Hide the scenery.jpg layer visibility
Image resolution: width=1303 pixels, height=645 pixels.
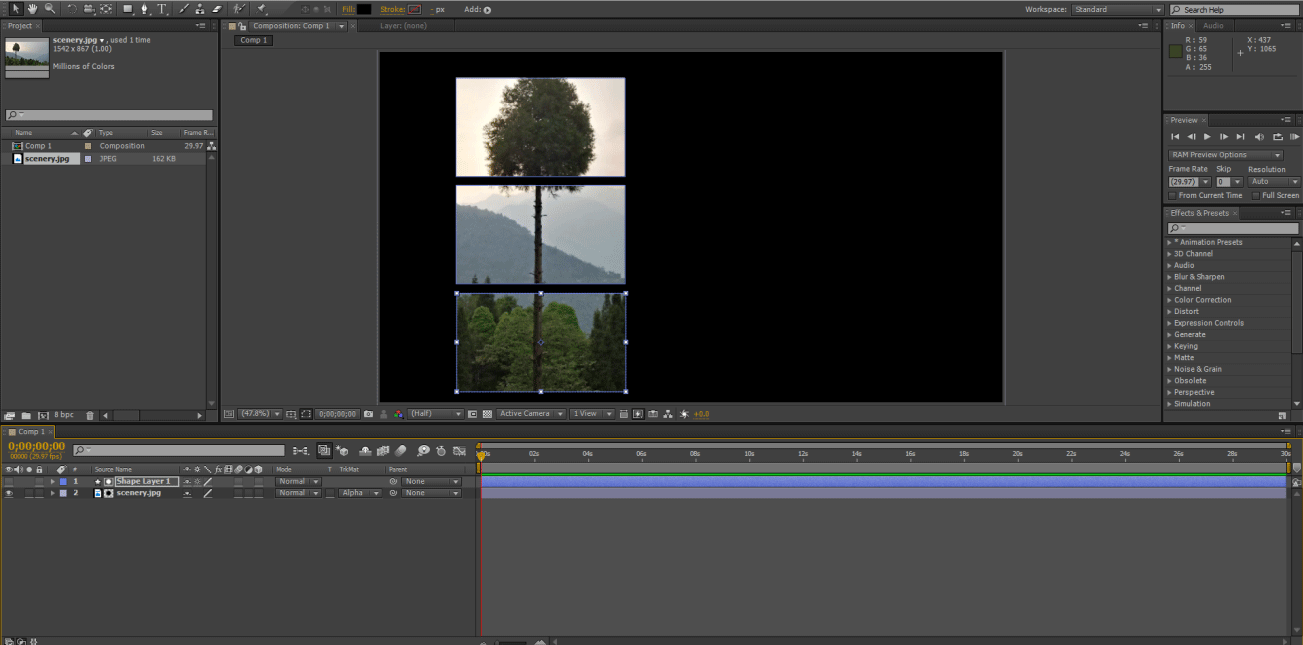pyautogui.click(x=9, y=493)
